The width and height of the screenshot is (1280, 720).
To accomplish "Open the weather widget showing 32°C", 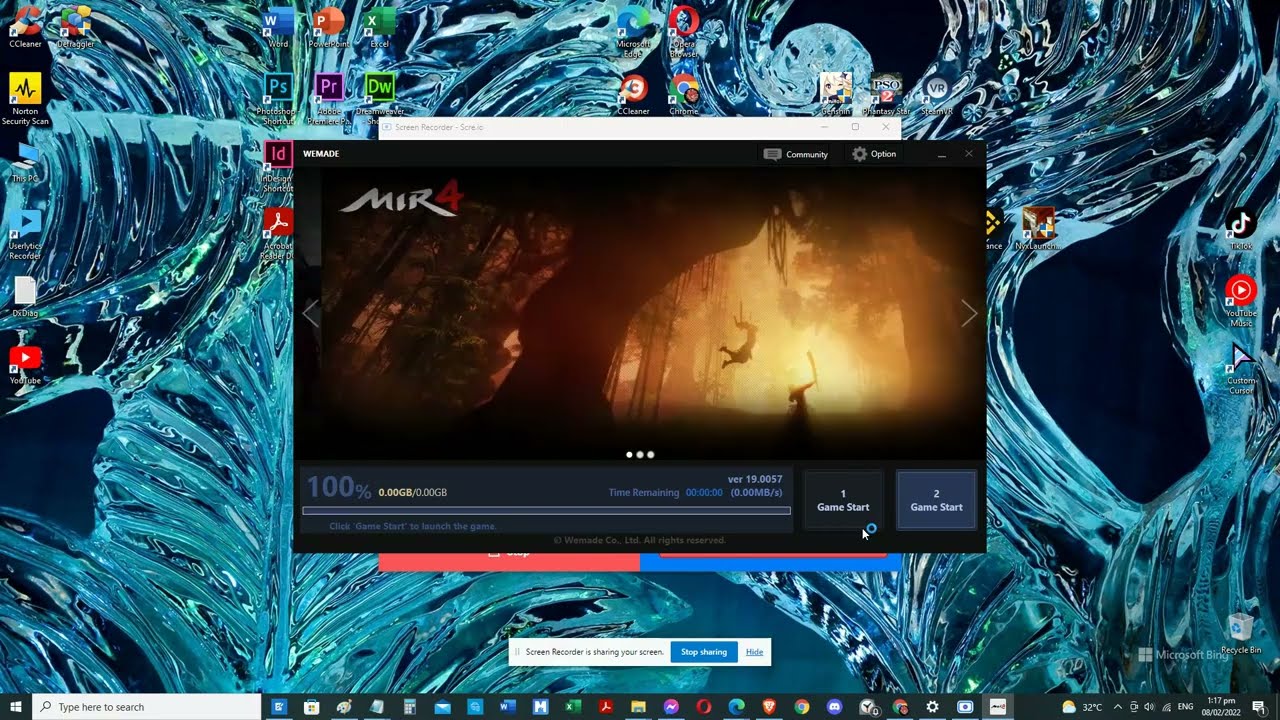I will pos(1081,707).
